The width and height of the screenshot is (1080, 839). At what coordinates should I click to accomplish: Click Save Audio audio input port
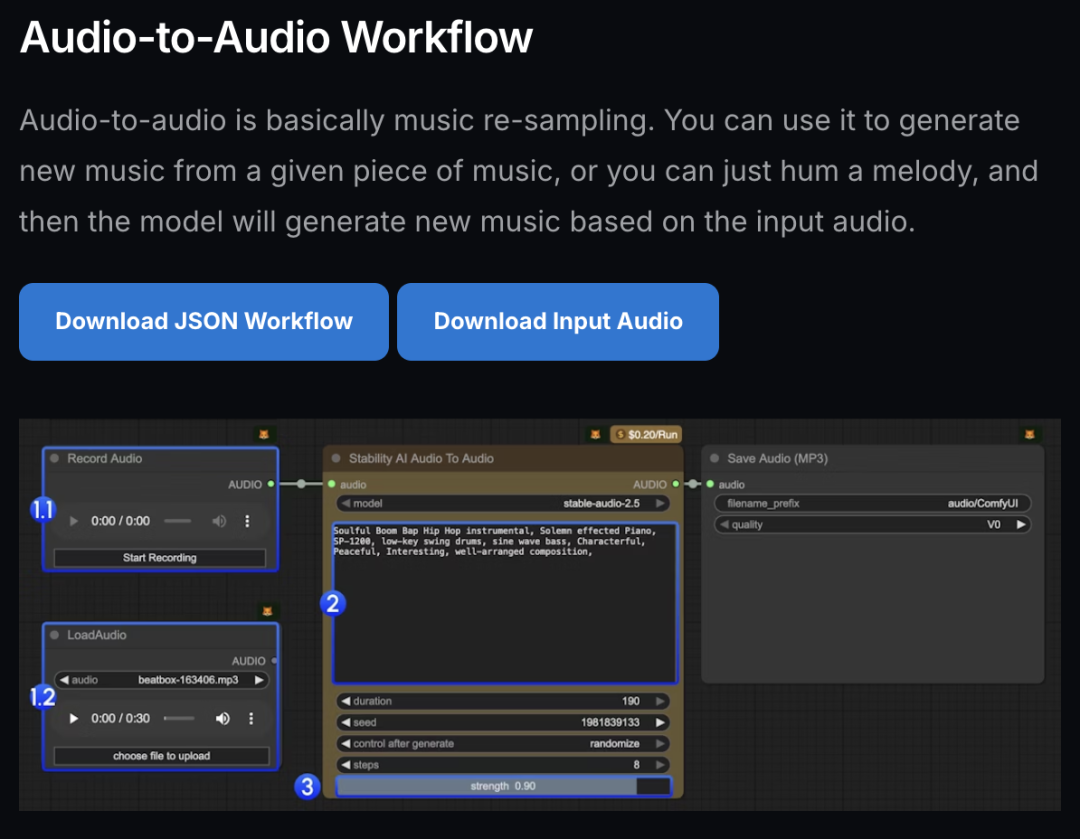tap(709, 484)
